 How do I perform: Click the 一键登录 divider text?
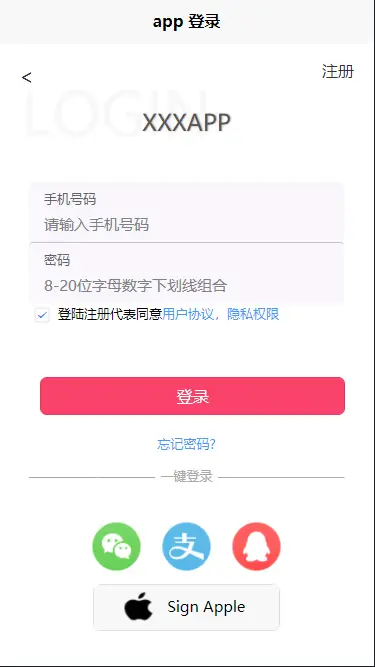(x=186, y=476)
